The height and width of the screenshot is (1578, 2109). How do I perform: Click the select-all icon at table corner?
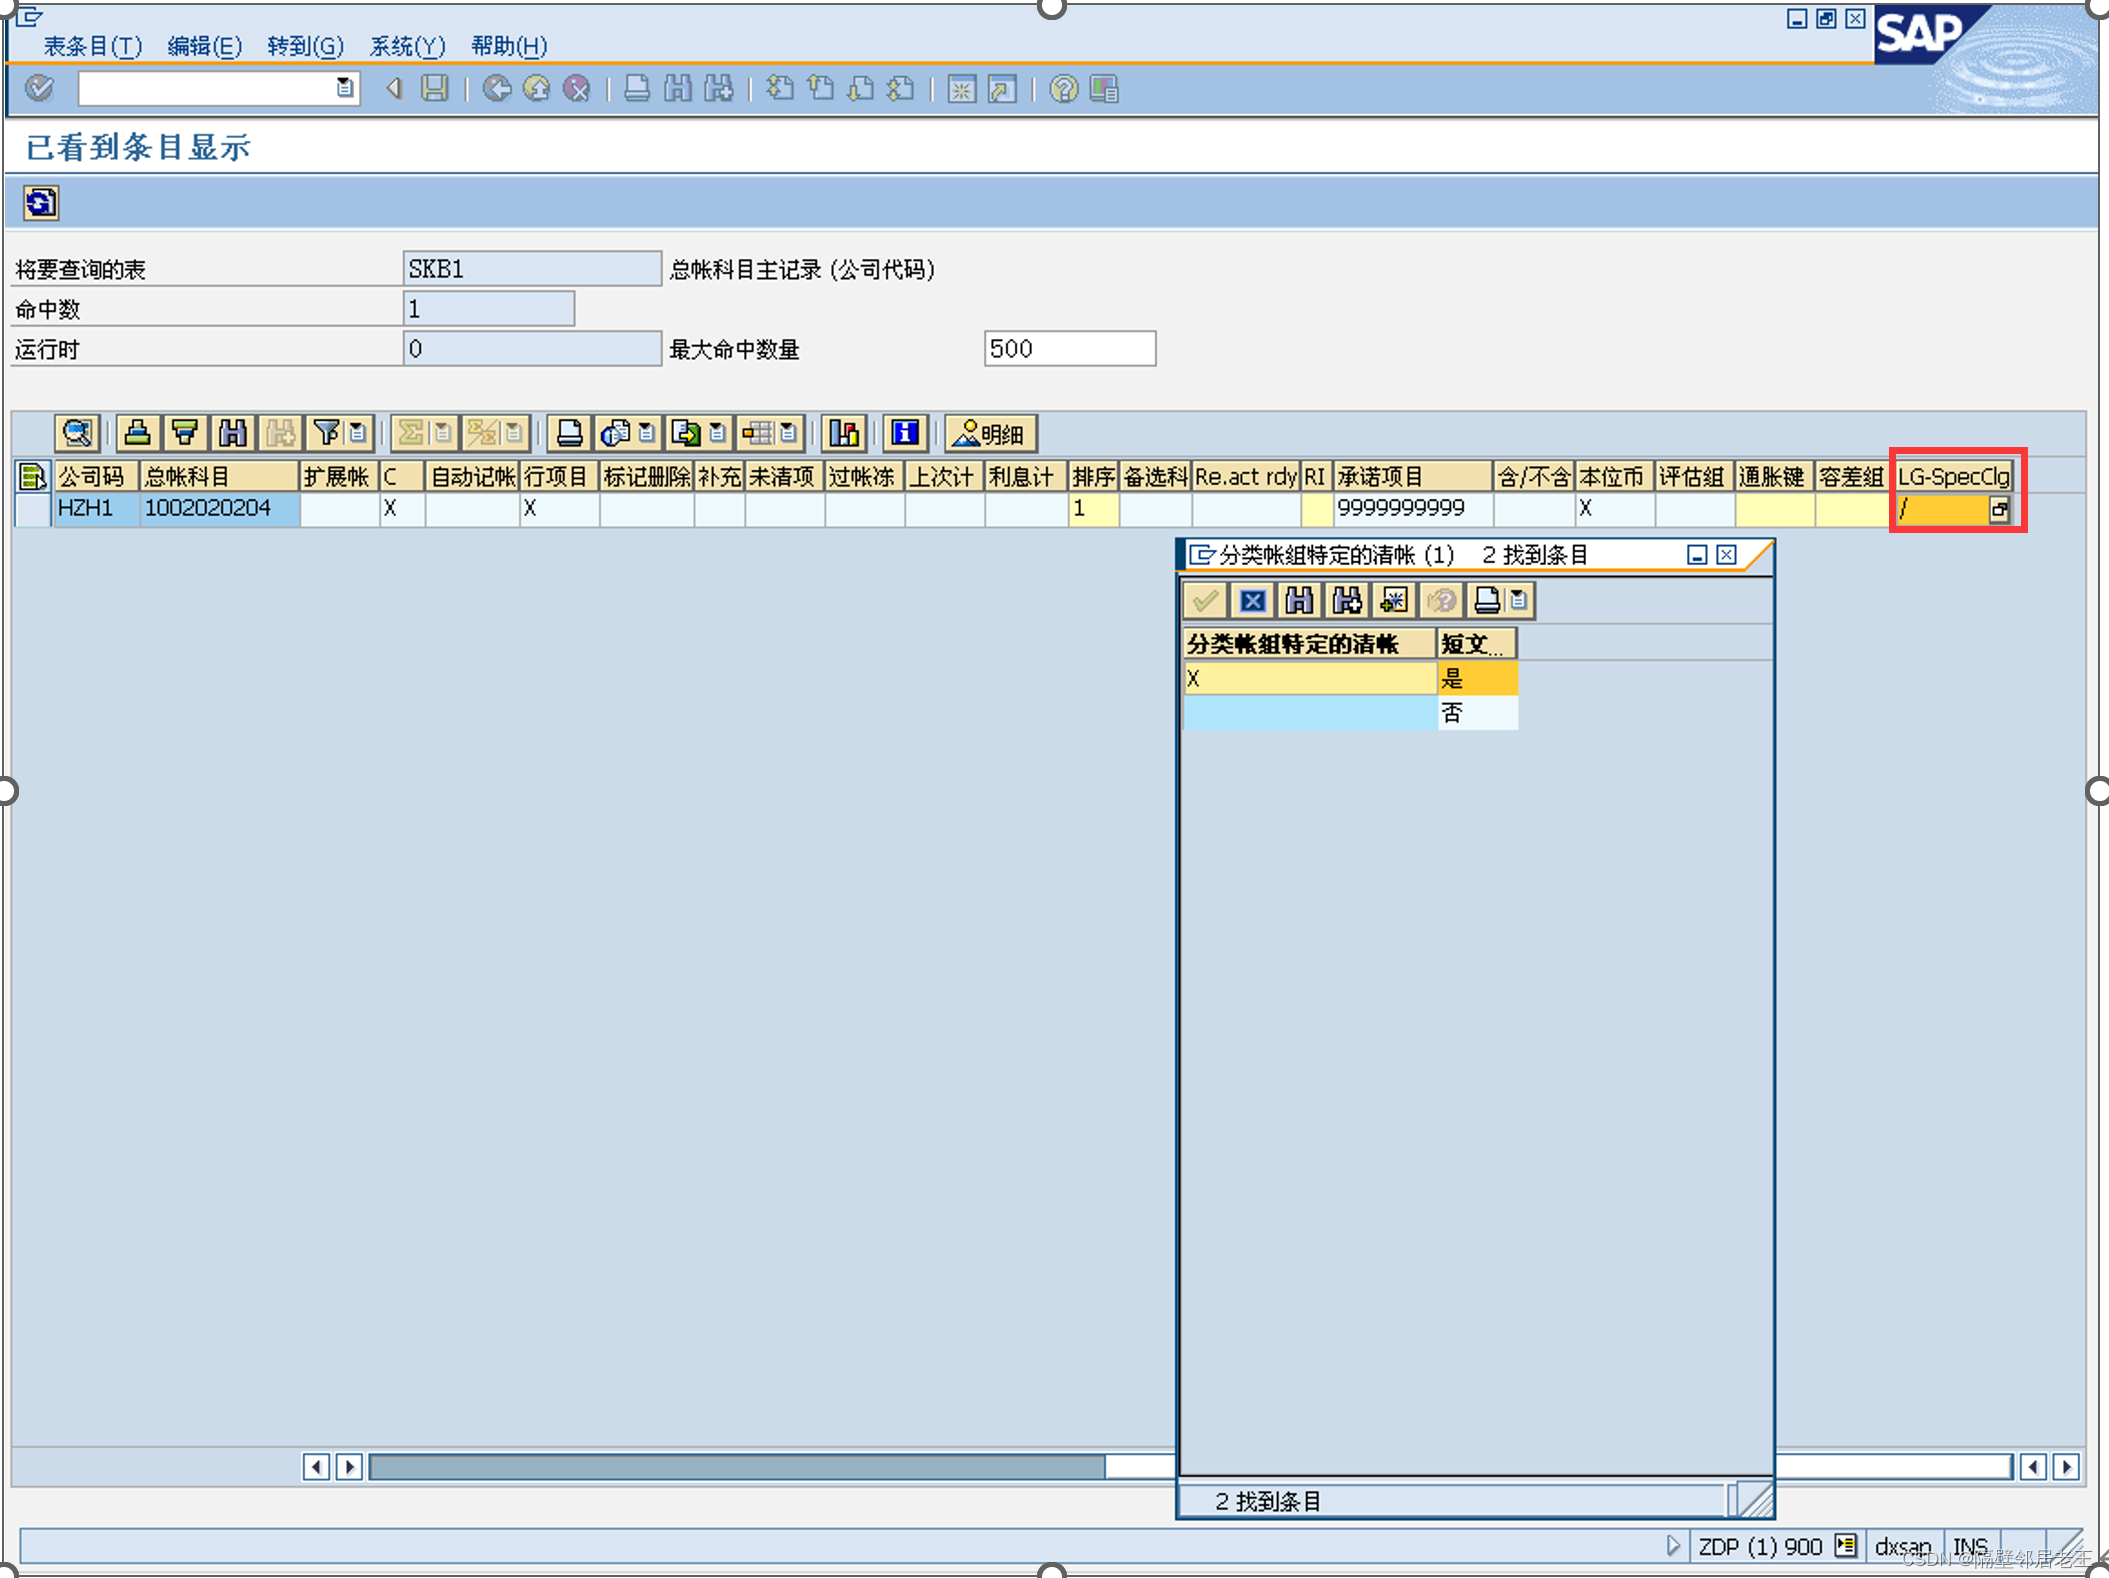coord(33,476)
